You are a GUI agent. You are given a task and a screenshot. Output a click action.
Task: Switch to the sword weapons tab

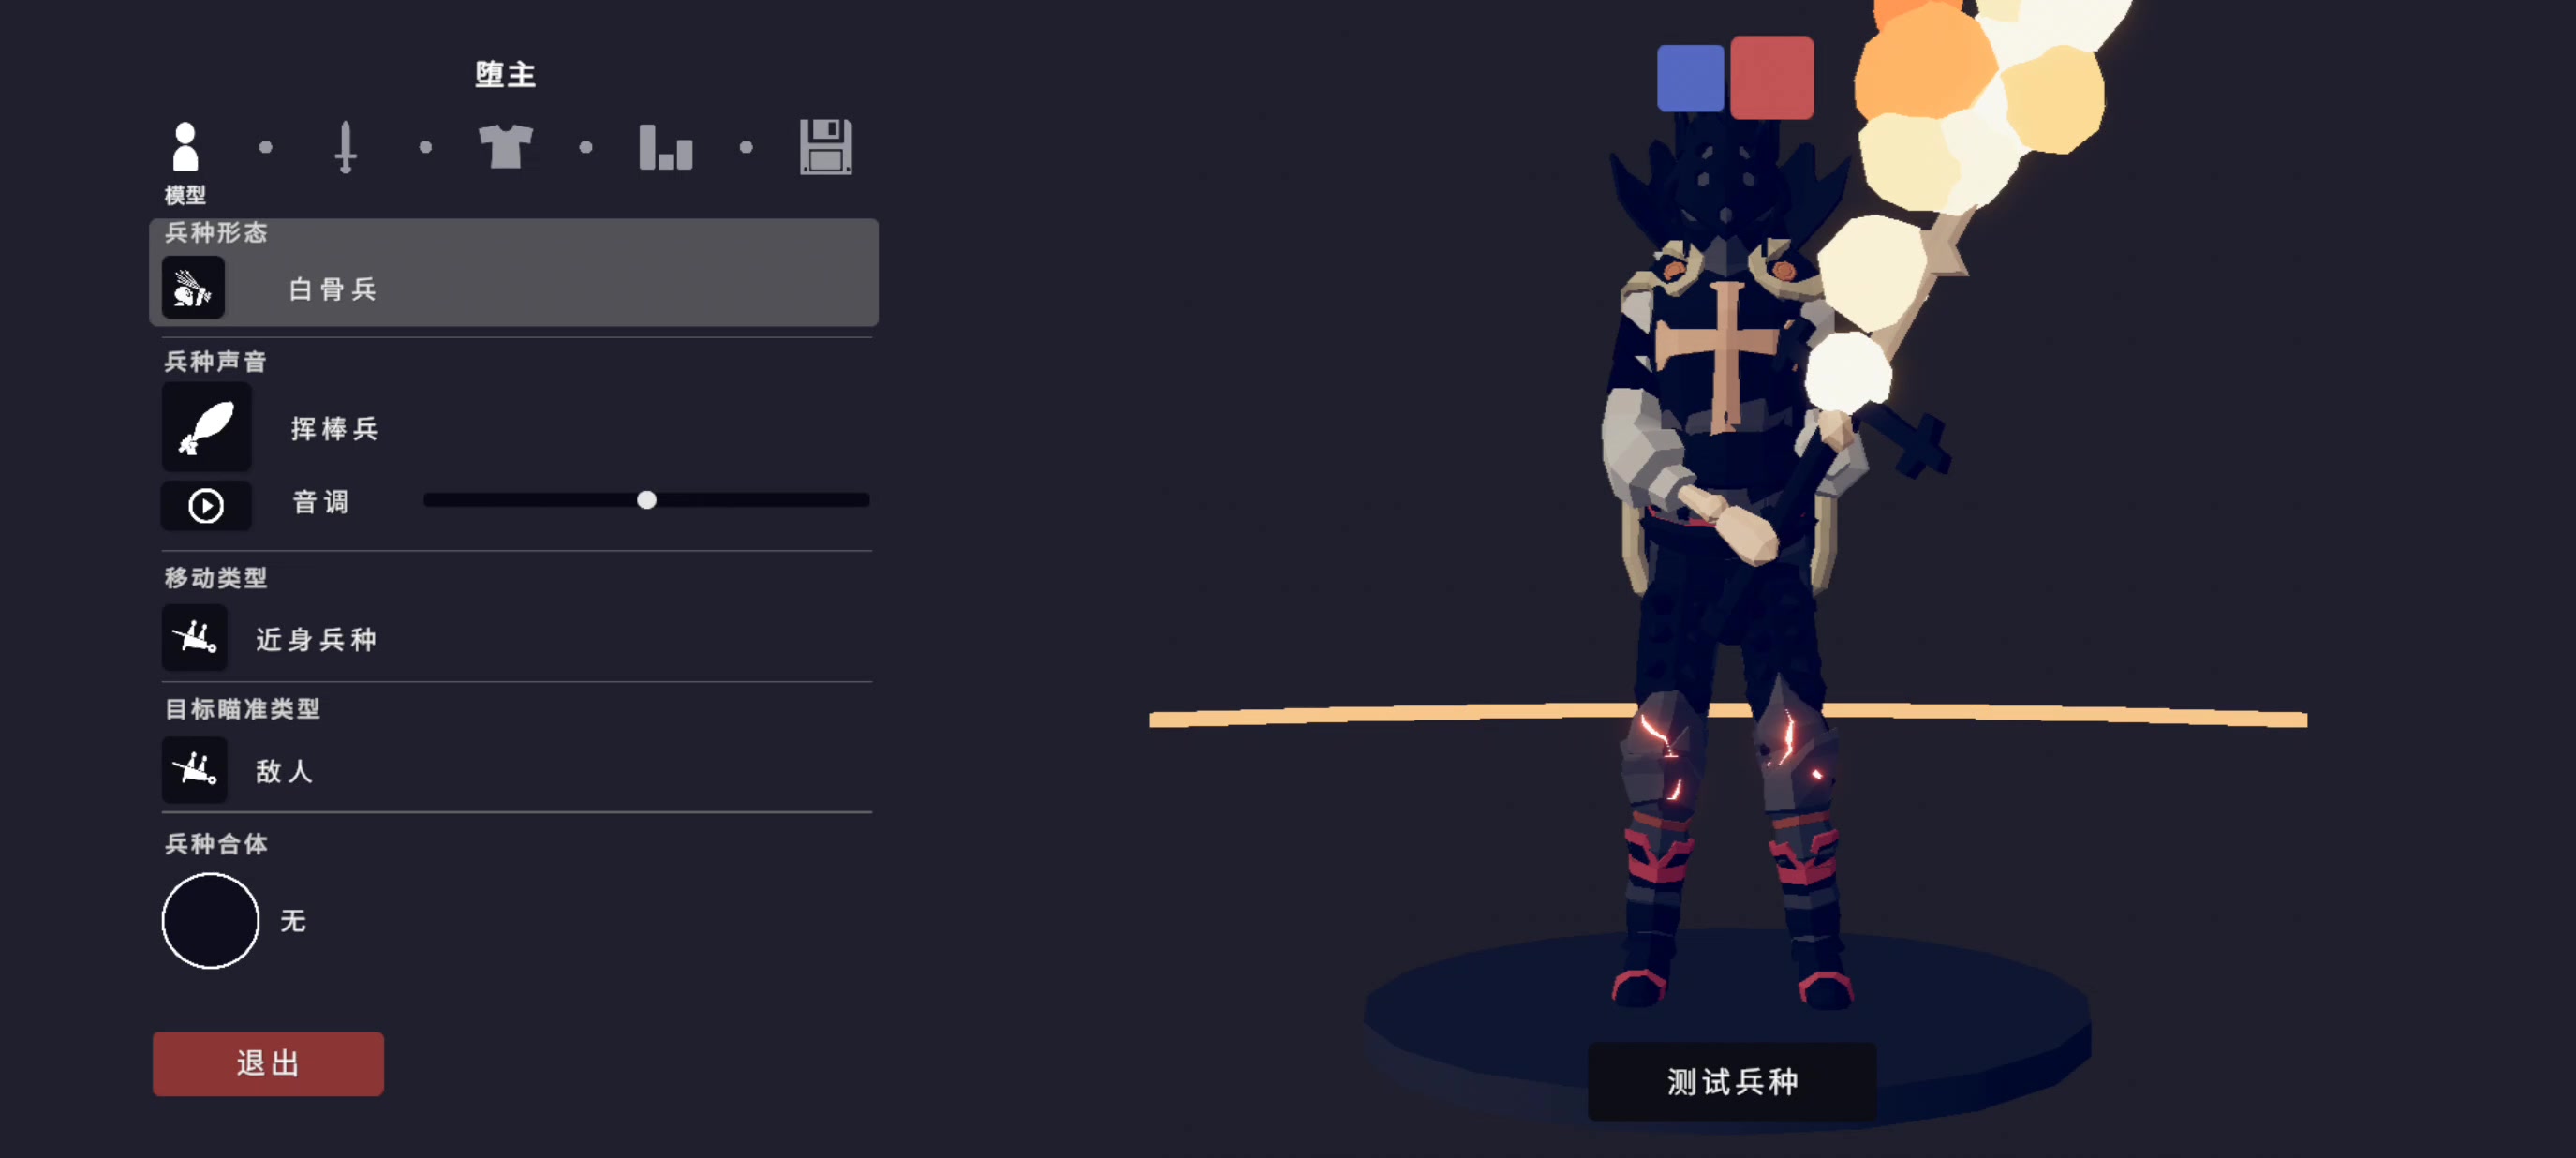(345, 147)
